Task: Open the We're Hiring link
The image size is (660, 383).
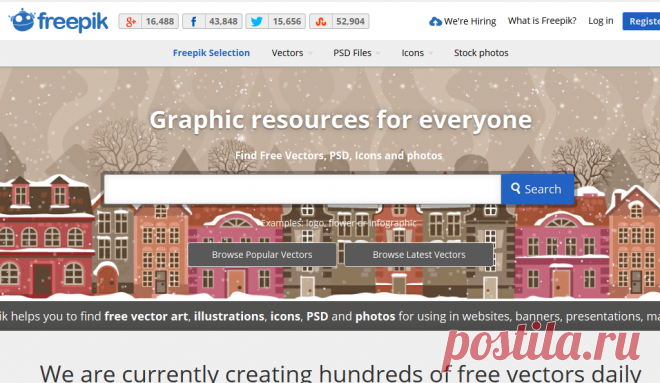Action: click(x=470, y=21)
